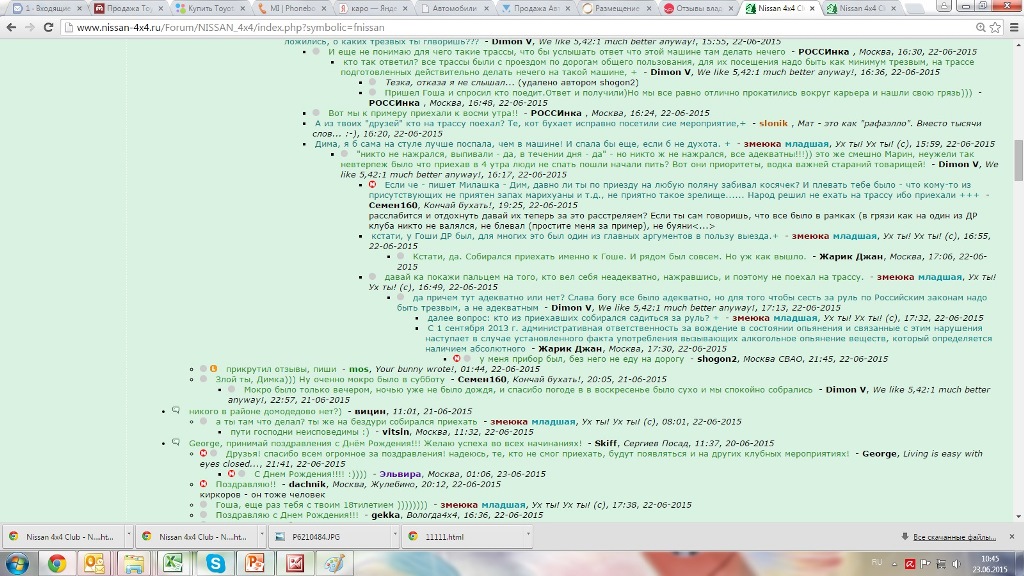Image resolution: width=1024 pixels, height=576 pixels.
Task: Click 'Все скачанные файлы...' link
Action: coord(954,537)
